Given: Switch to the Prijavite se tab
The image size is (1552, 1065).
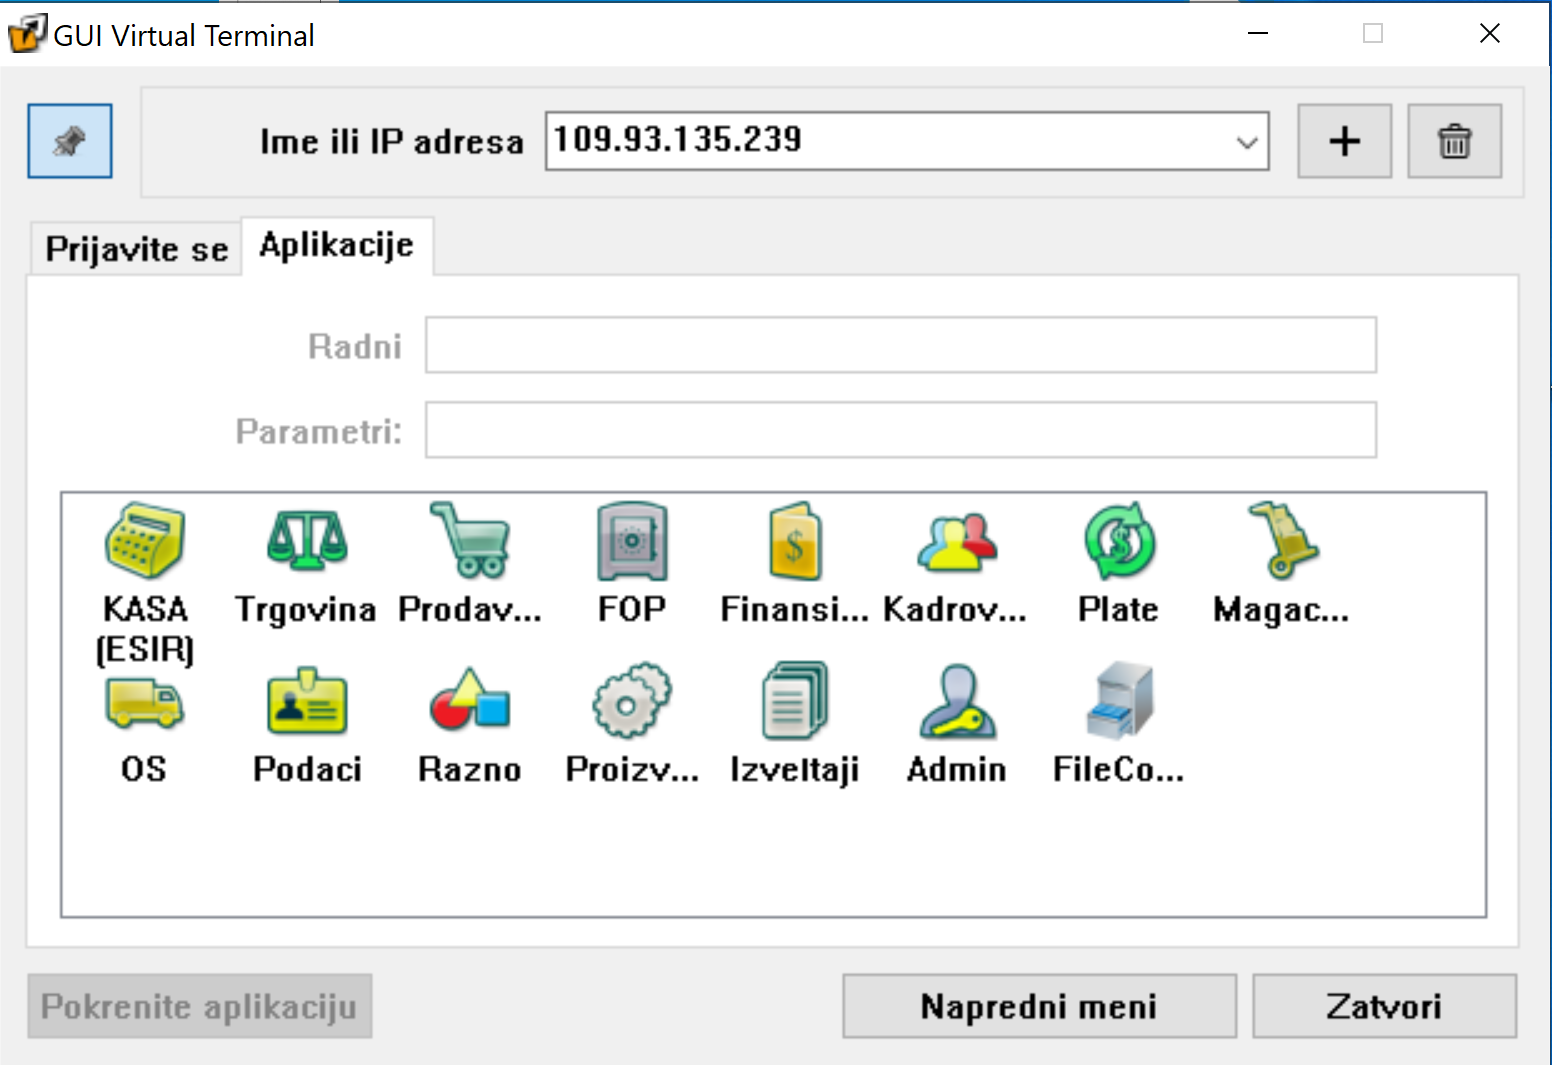Looking at the screenshot, I should [137, 249].
